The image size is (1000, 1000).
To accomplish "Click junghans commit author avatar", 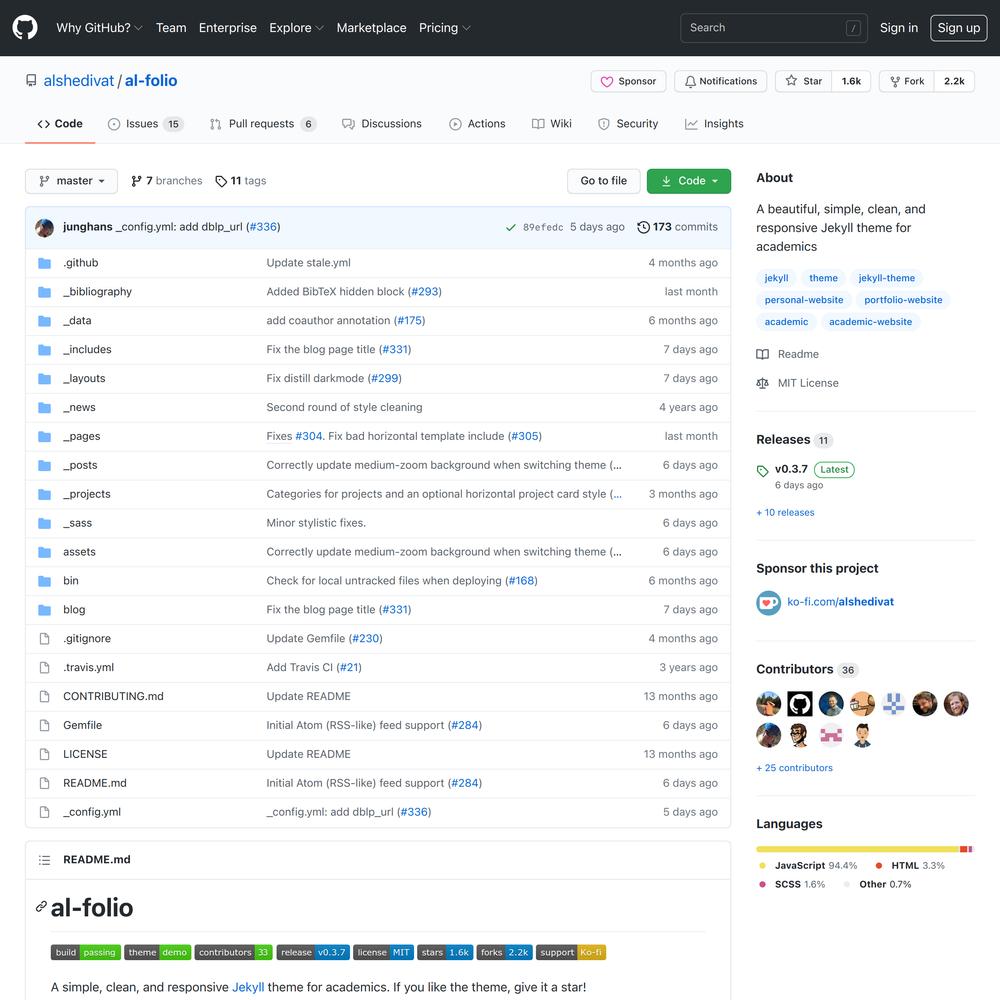I will click(44, 227).
